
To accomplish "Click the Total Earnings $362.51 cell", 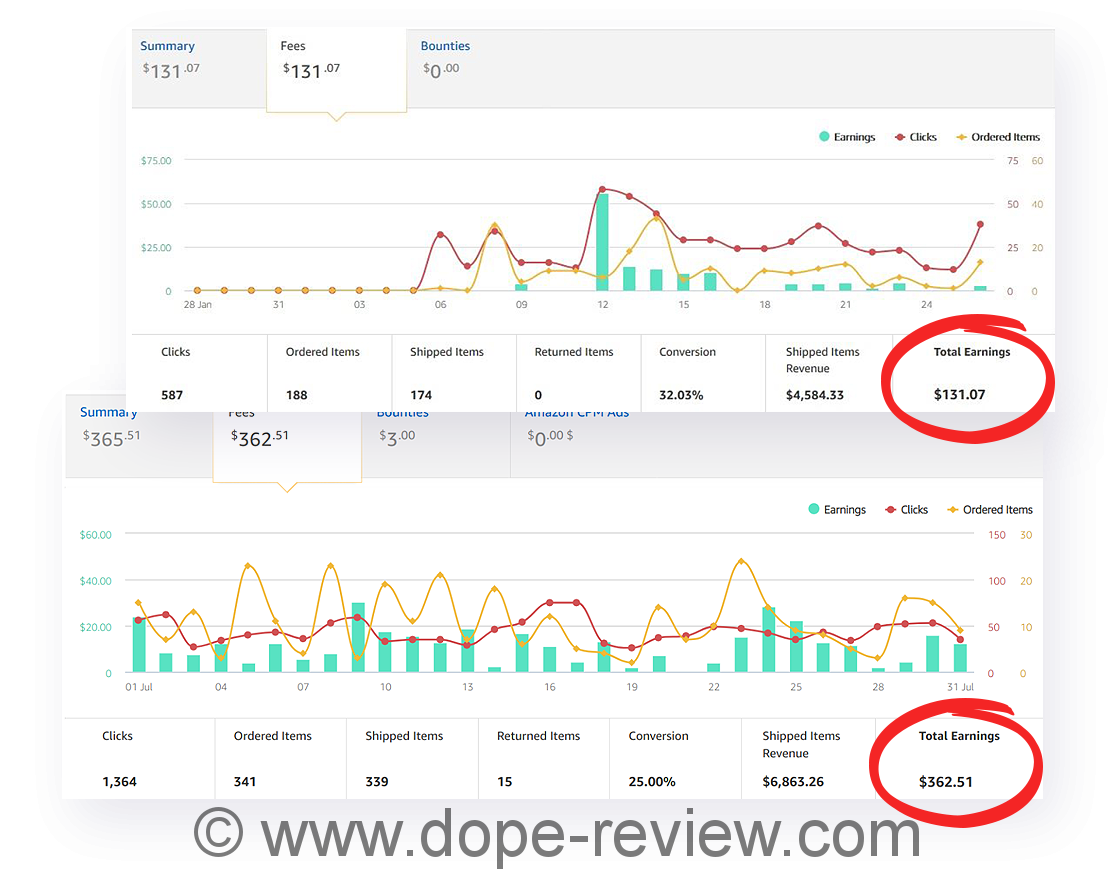I will (958, 759).
